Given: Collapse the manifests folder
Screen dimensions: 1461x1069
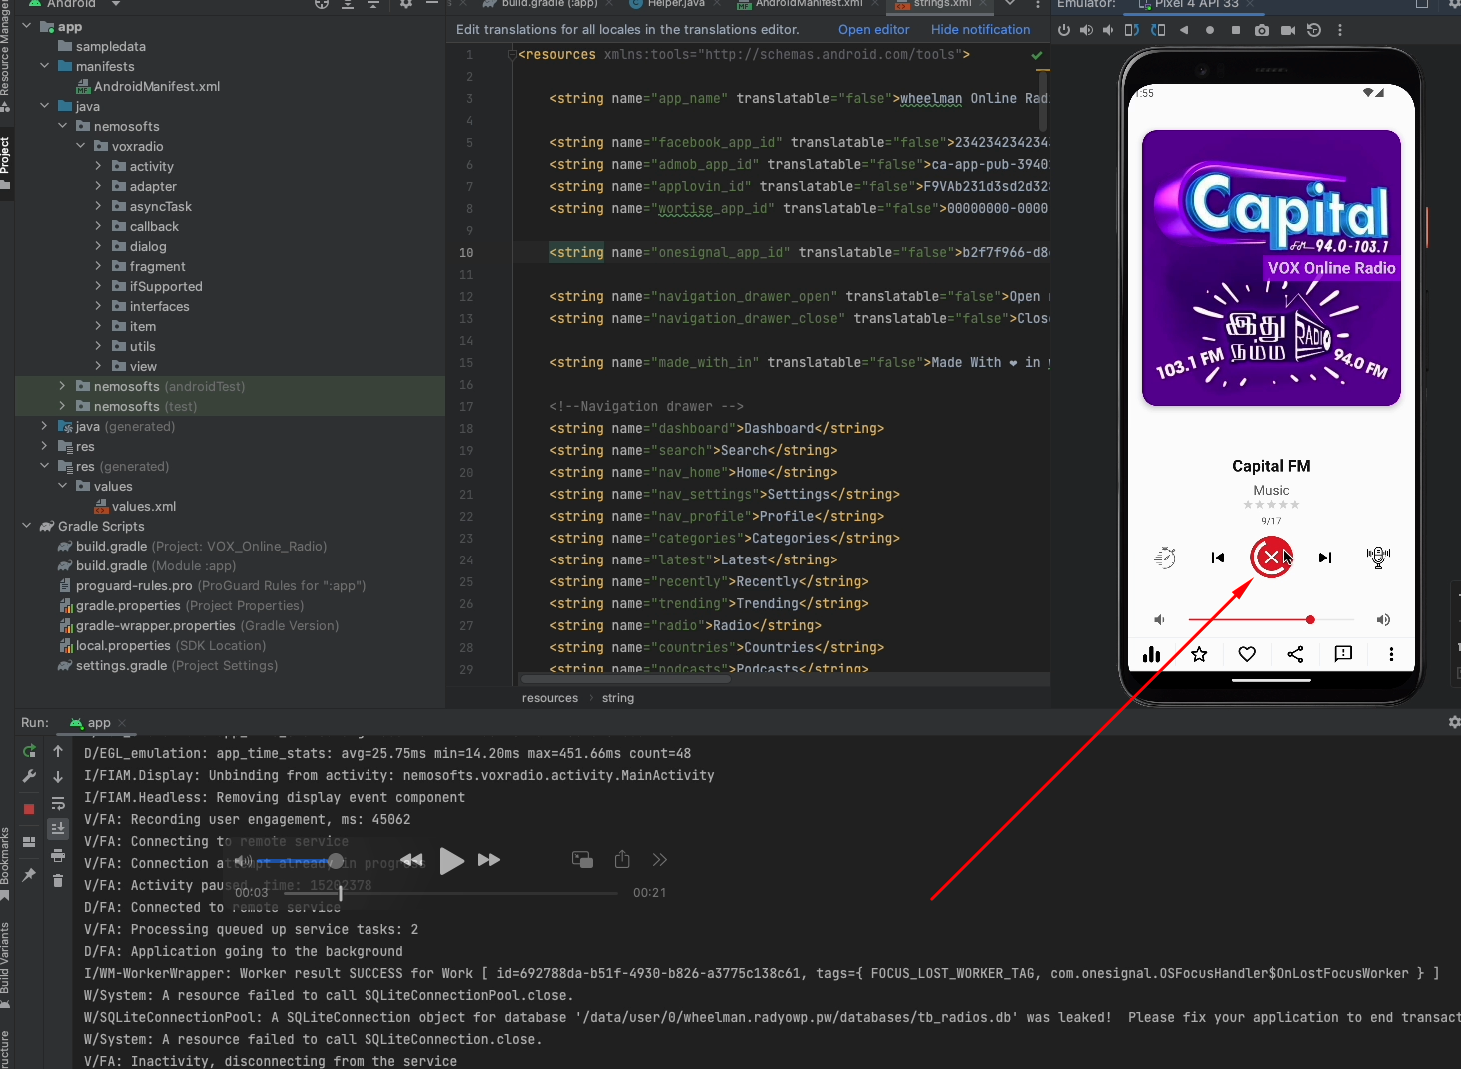Looking at the screenshot, I should click(45, 66).
